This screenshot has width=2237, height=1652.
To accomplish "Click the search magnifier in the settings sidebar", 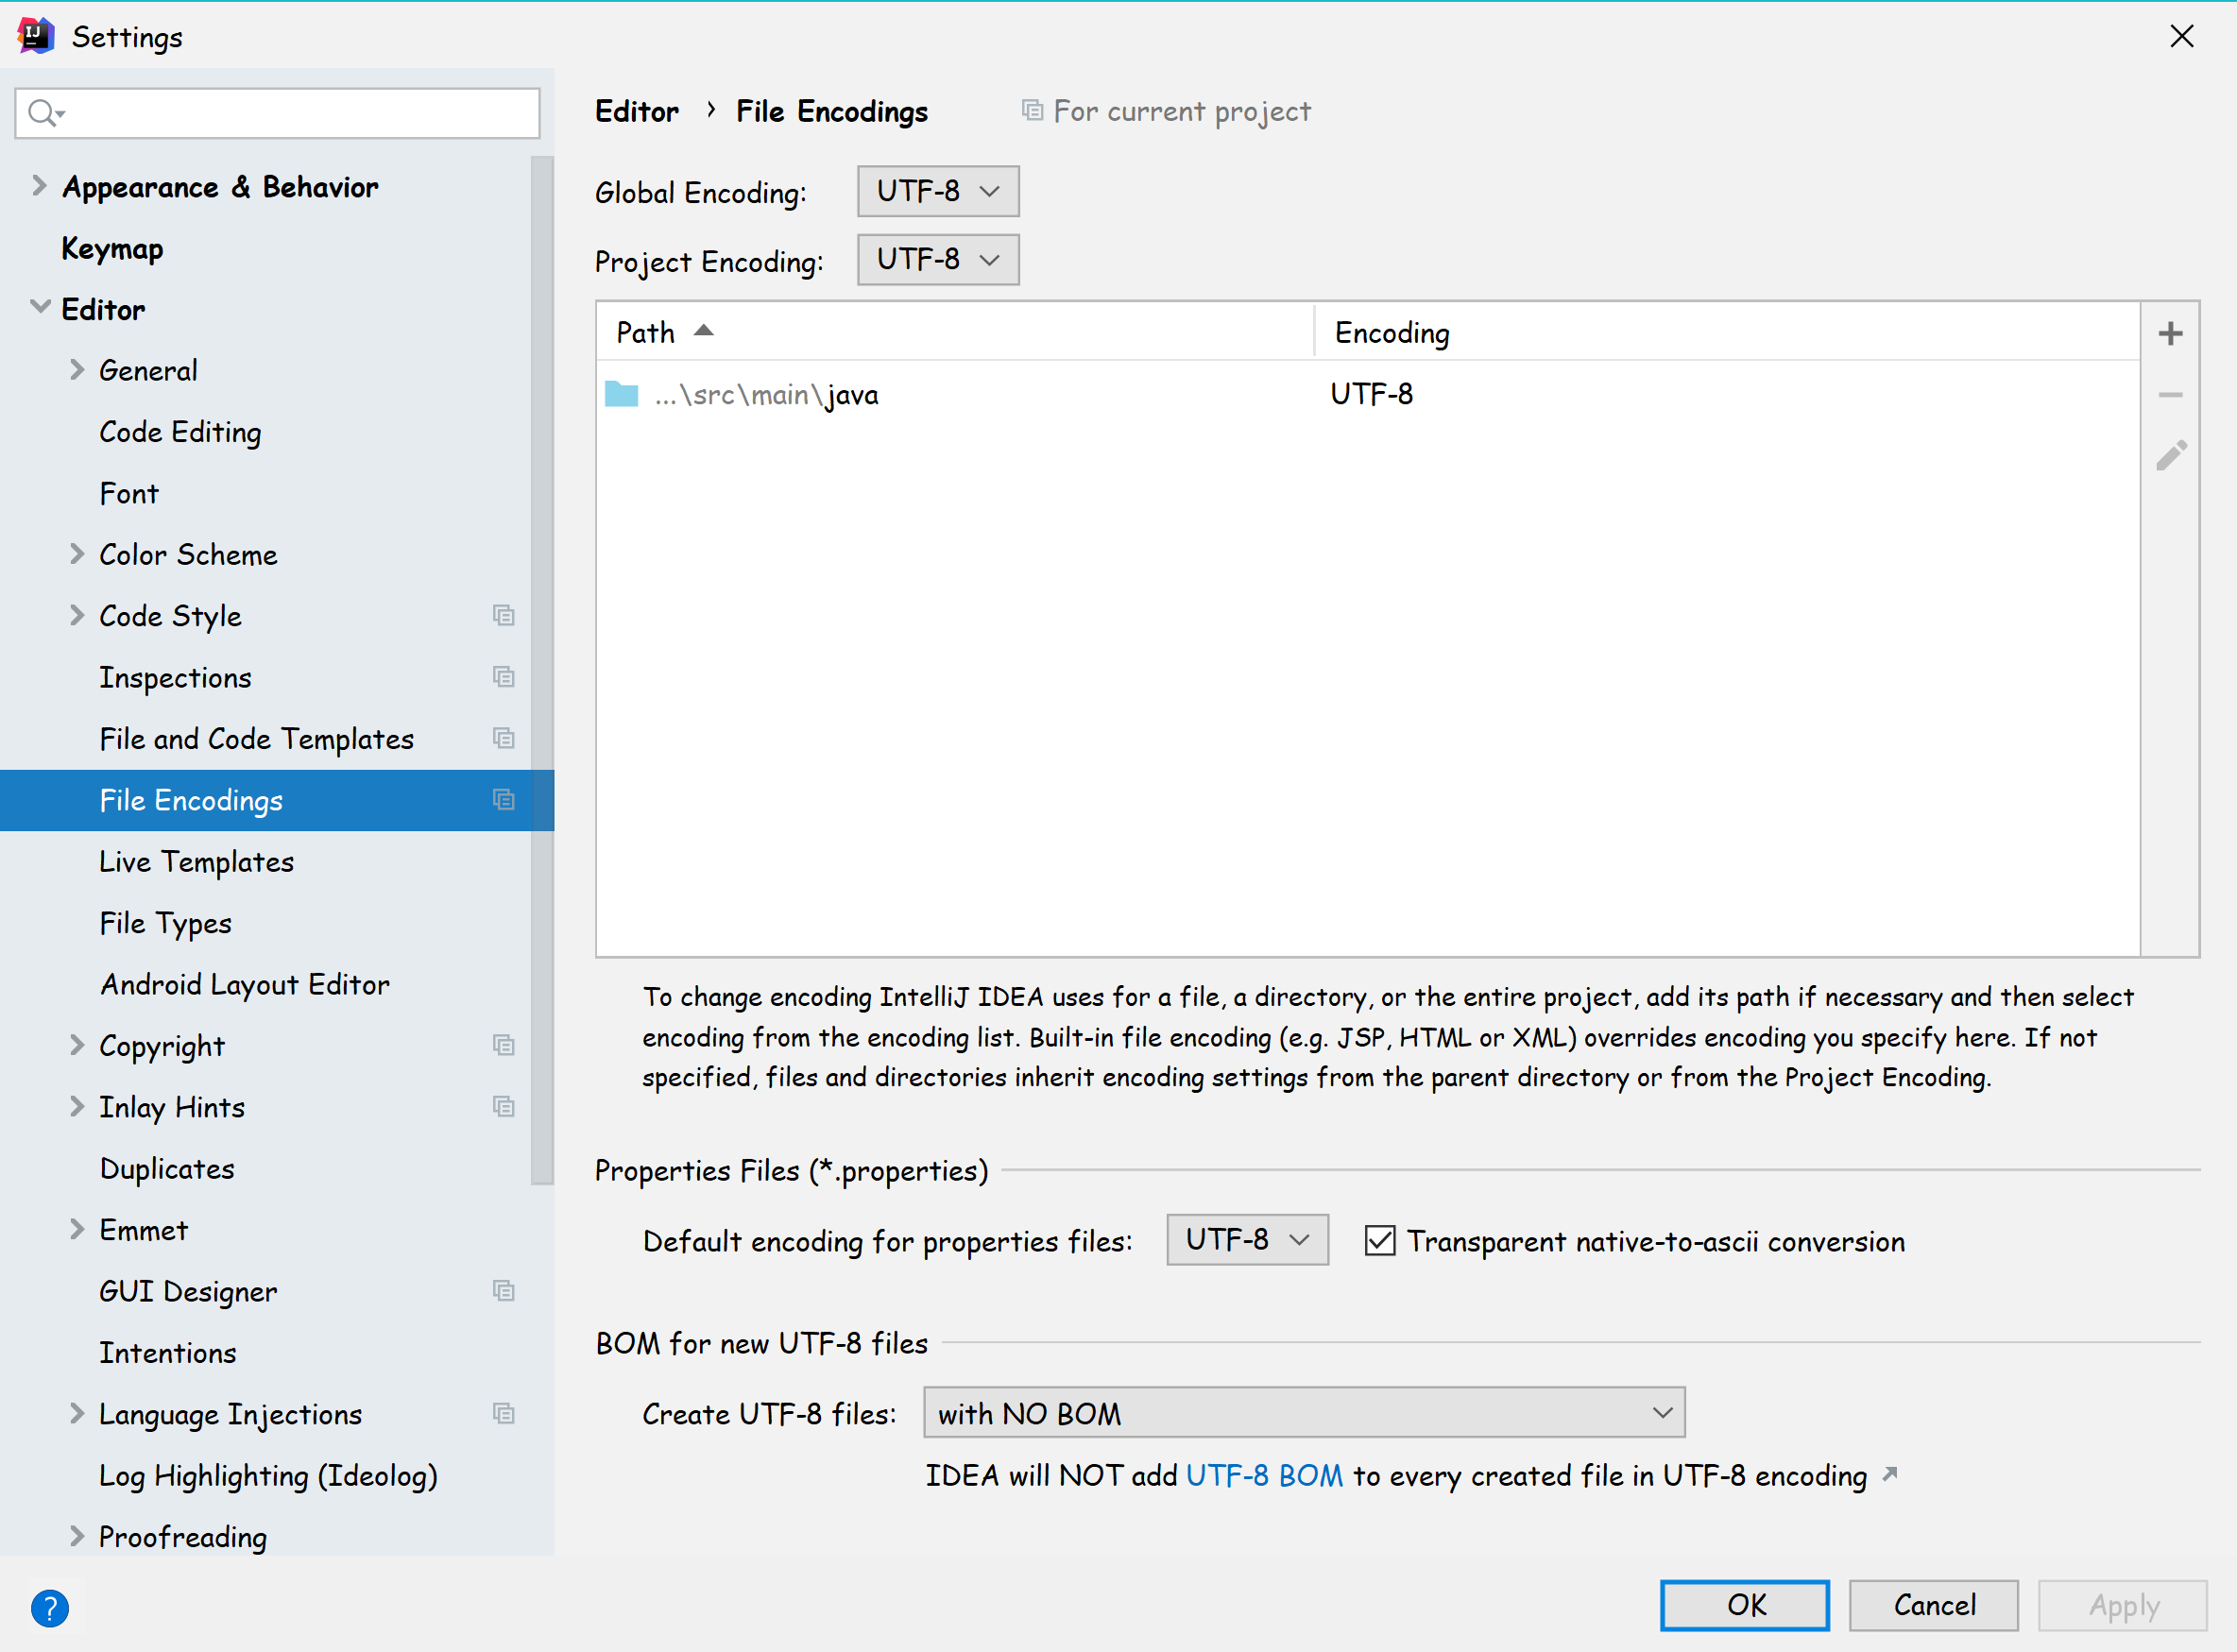I will coord(43,112).
